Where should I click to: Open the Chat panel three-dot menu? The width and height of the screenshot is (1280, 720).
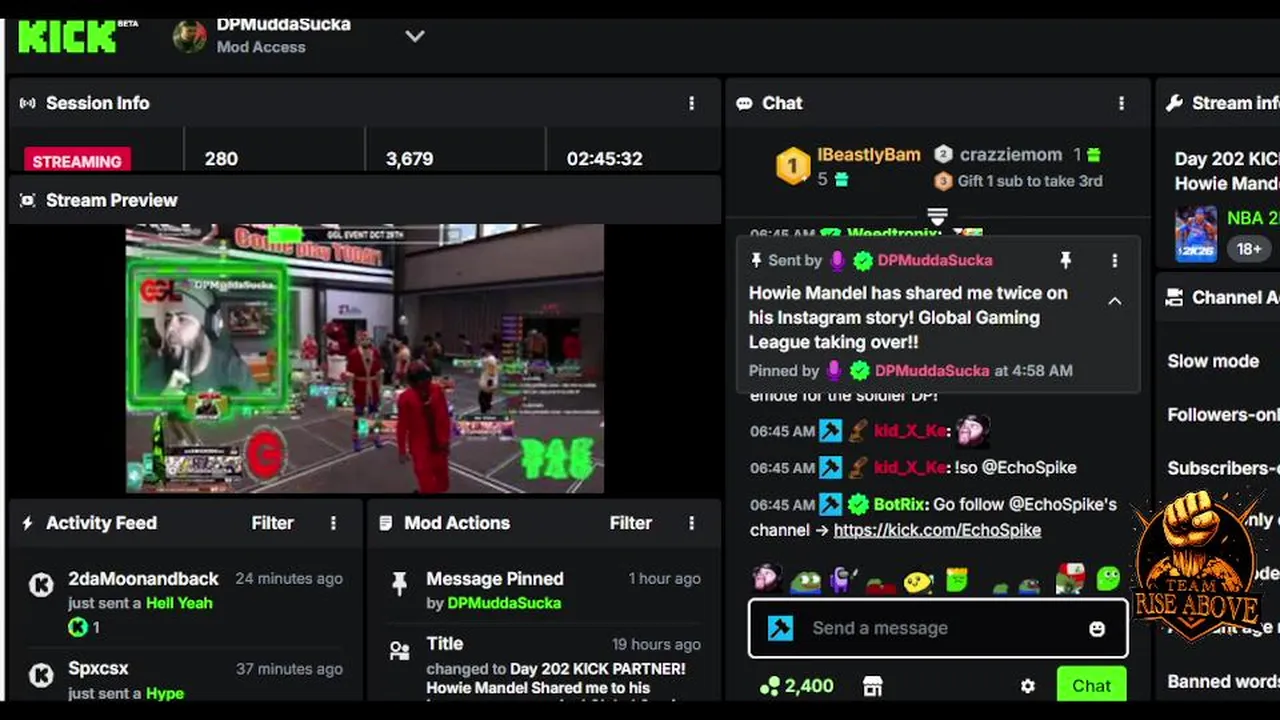point(1121,103)
